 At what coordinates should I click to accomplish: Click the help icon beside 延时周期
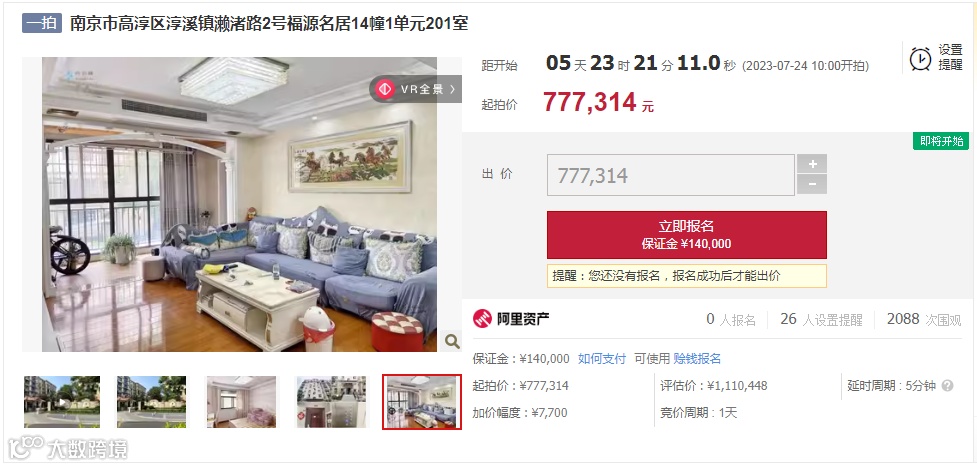(x=947, y=386)
